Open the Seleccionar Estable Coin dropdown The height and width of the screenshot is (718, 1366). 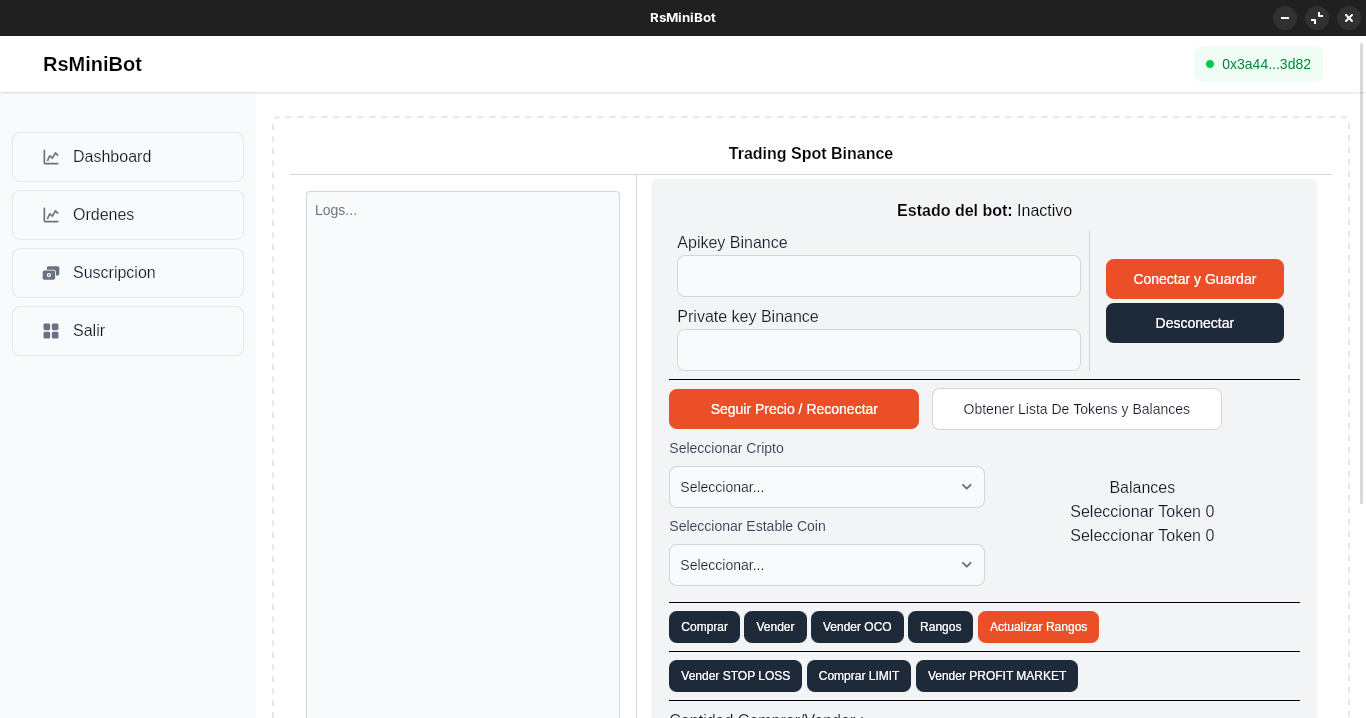(826, 565)
